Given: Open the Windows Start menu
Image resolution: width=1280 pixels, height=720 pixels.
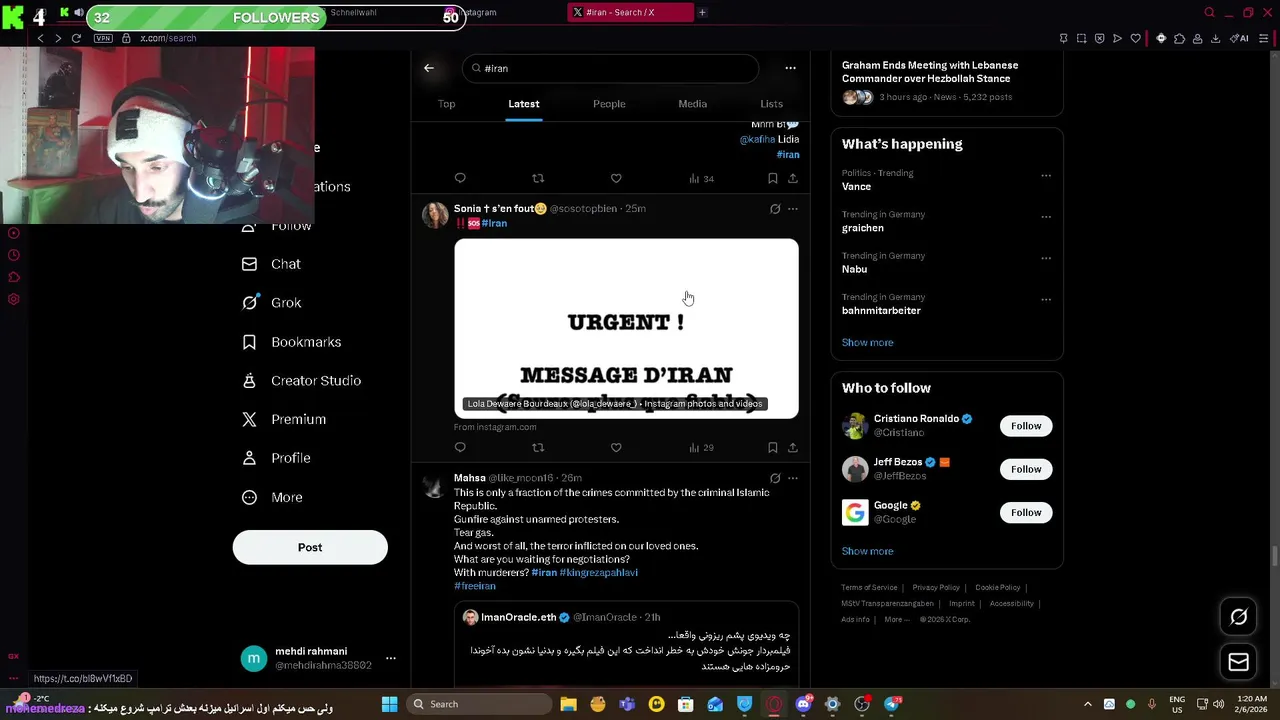Looking at the screenshot, I should [x=389, y=704].
